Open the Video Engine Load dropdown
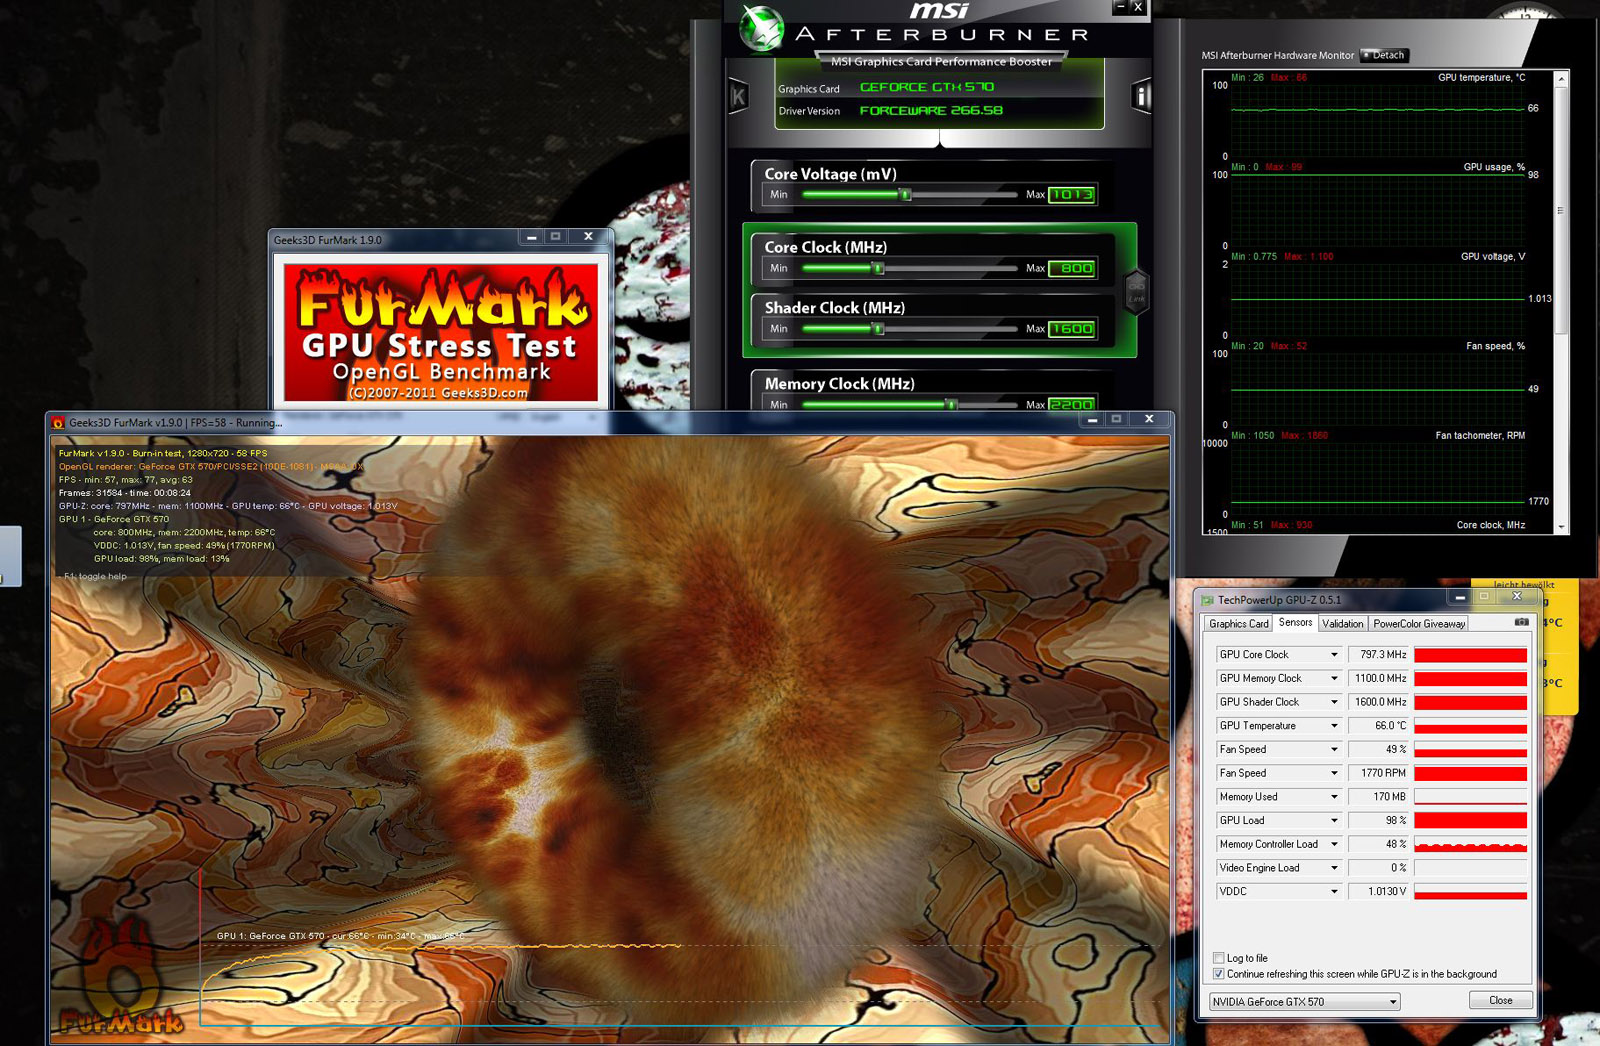The width and height of the screenshot is (1600, 1046). 1333,868
